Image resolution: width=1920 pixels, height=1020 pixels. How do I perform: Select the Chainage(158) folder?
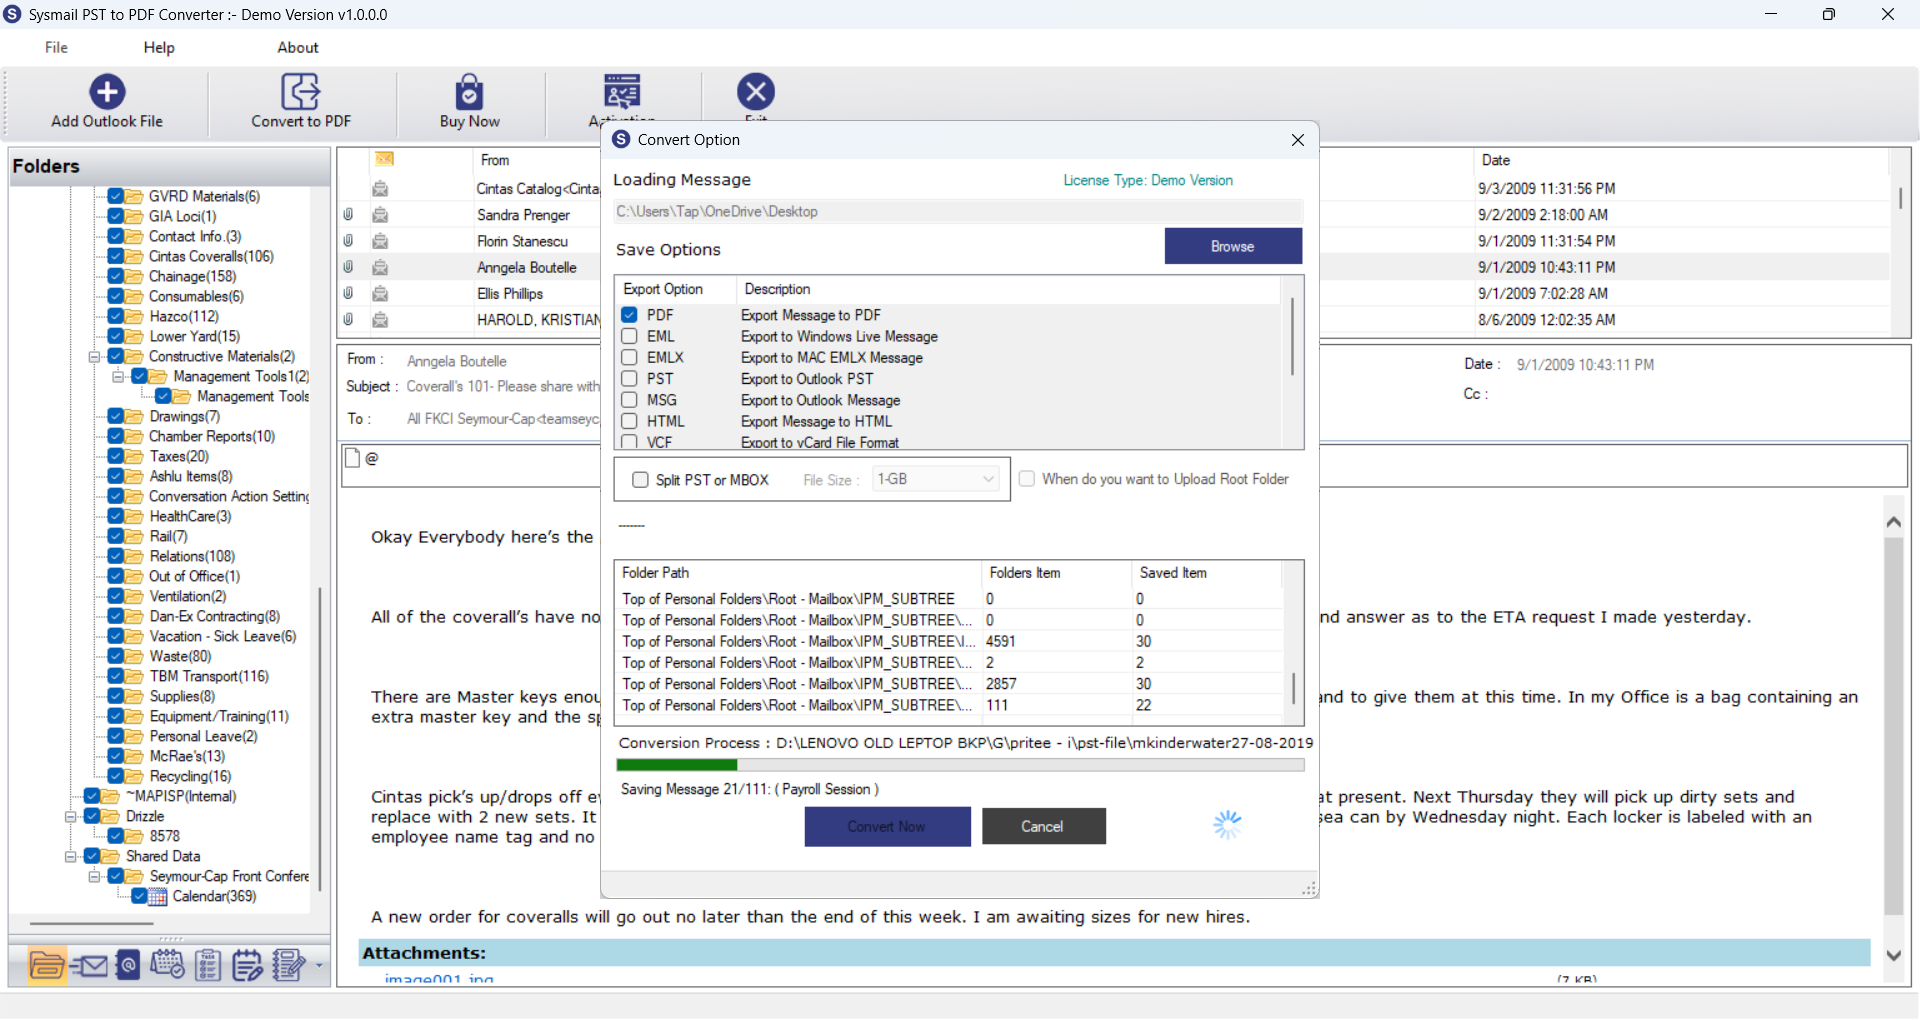coord(193,277)
